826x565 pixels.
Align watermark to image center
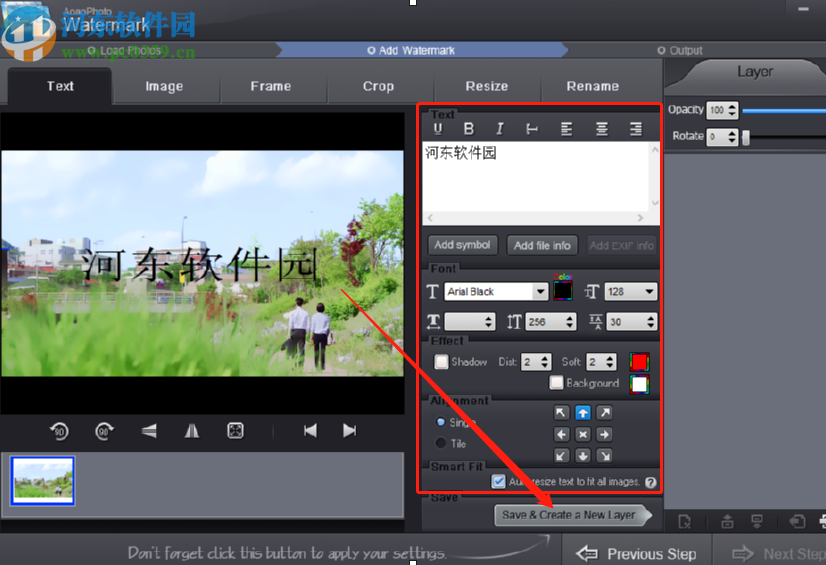tap(583, 434)
